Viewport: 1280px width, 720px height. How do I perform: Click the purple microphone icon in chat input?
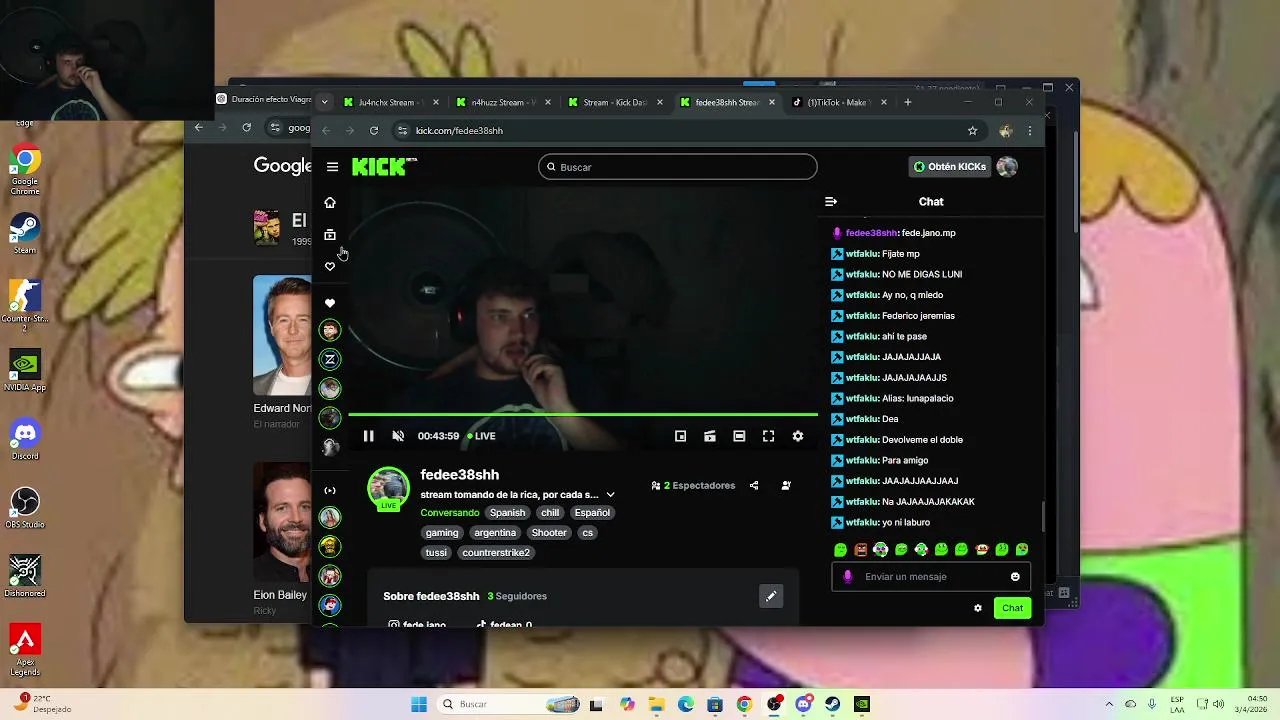tap(848, 576)
